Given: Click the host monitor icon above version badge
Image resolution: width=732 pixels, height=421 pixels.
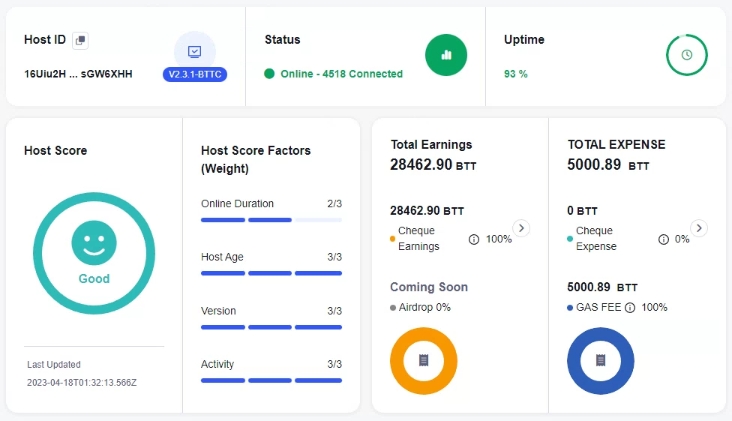Looking at the screenshot, I should coord(195,51).
